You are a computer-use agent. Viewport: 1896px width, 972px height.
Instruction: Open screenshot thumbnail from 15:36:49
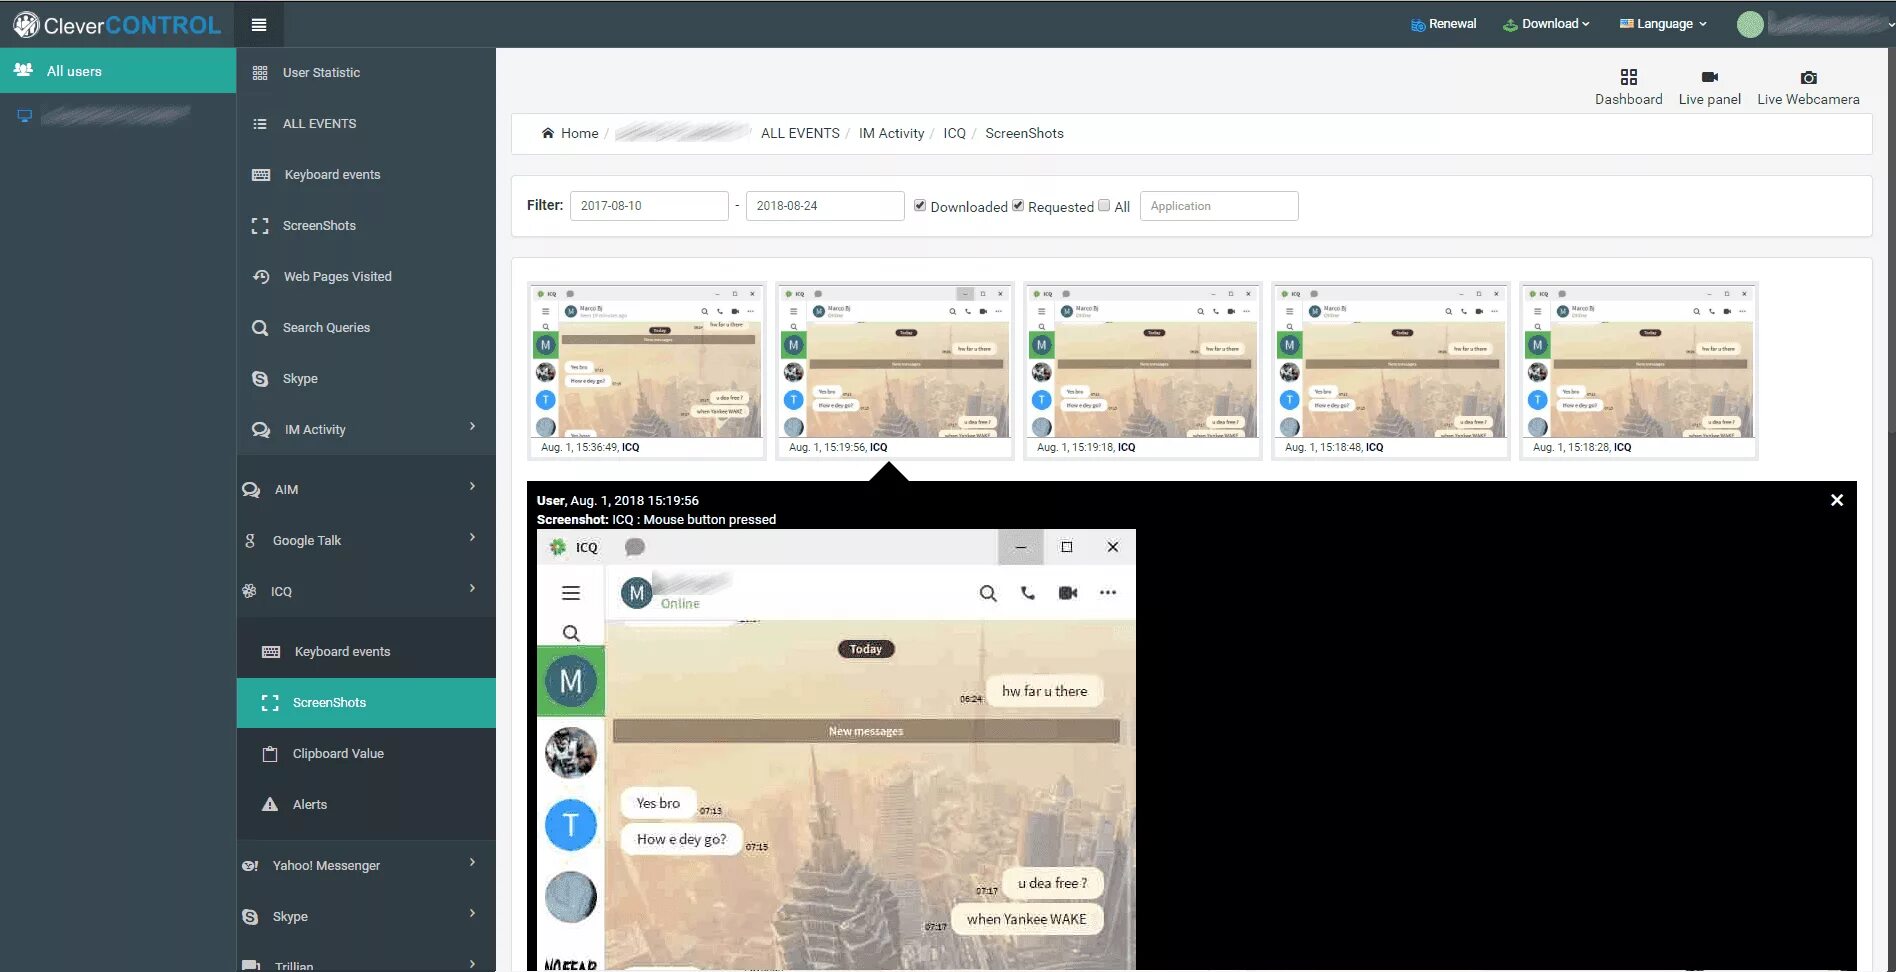click(x=647, y=371)
